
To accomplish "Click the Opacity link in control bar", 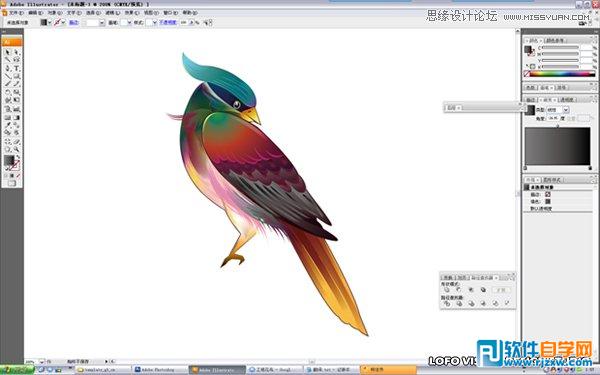I will pyautogui.click(x=168, y=23).
